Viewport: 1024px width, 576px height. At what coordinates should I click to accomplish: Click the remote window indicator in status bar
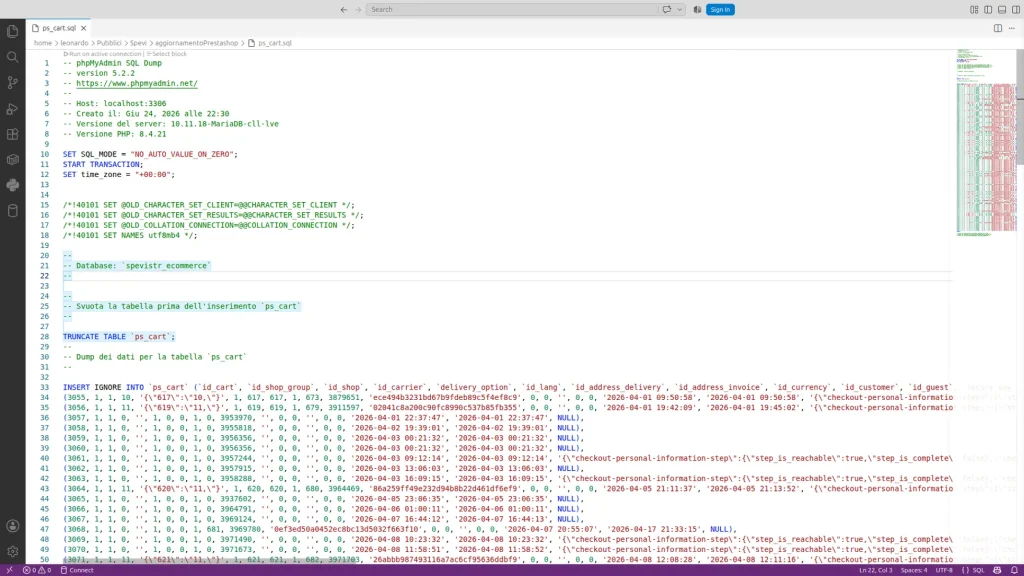9,570
